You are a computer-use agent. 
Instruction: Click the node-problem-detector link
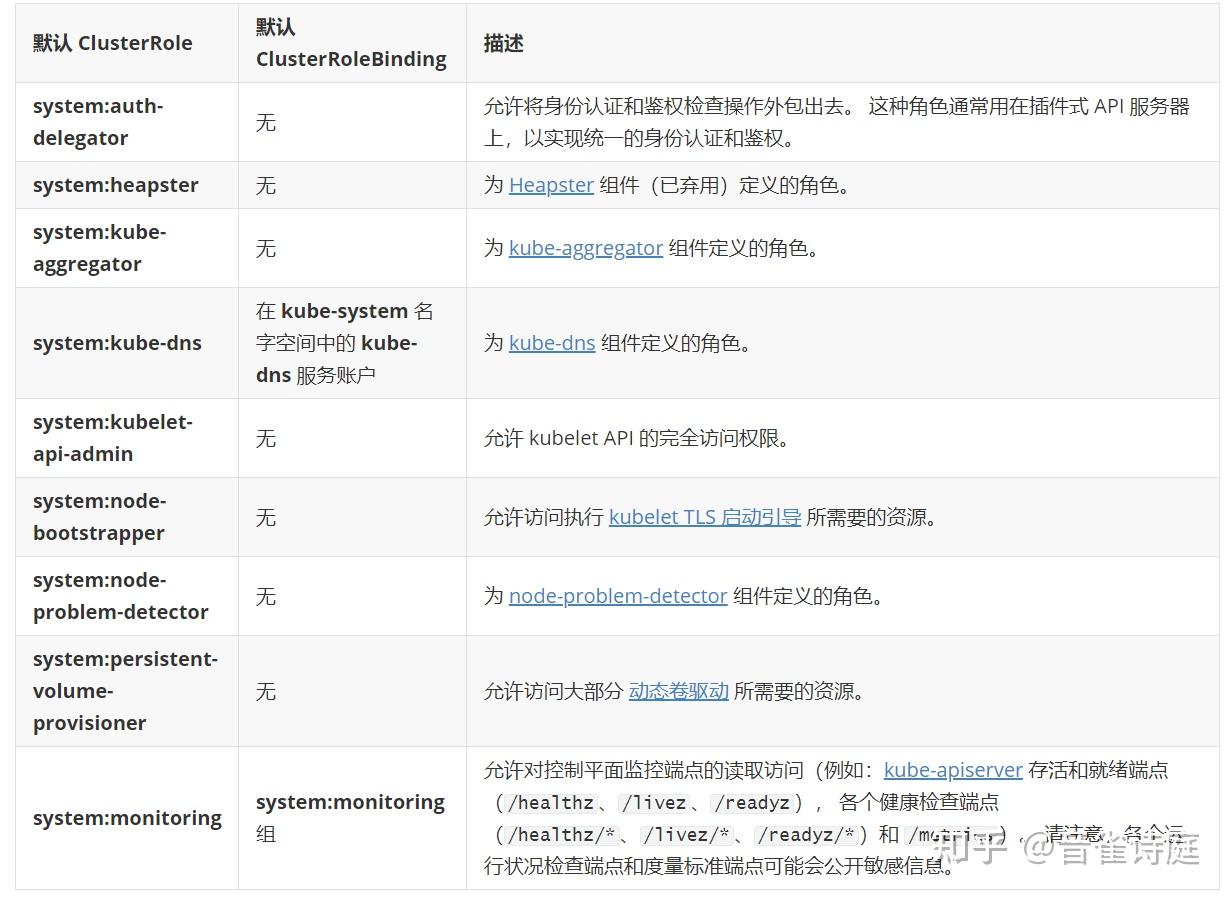(x=617, y=596)
